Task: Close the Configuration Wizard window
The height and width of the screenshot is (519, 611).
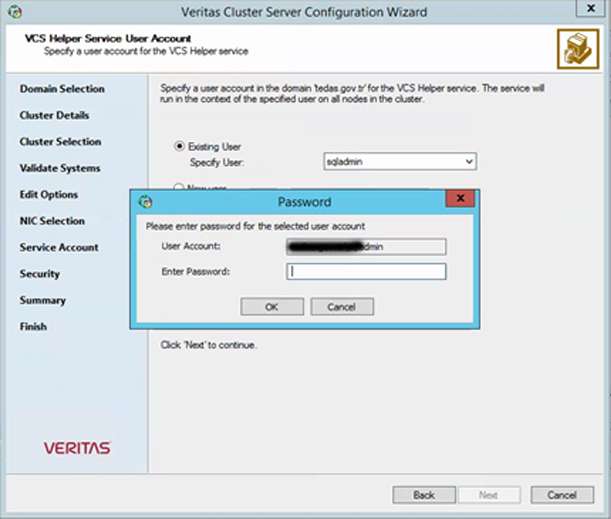Action: coord(591,8)
